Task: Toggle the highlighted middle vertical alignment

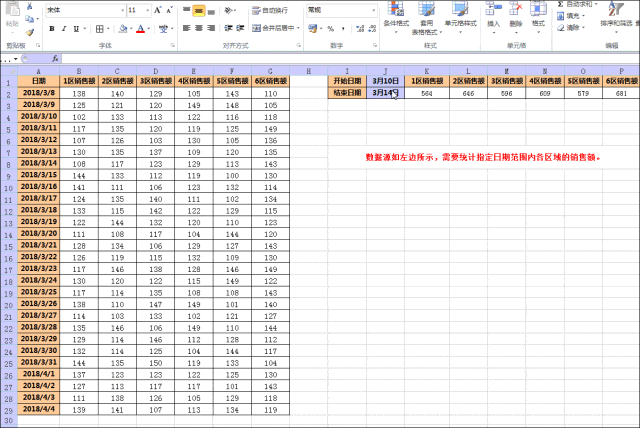Action: (199, 10)
